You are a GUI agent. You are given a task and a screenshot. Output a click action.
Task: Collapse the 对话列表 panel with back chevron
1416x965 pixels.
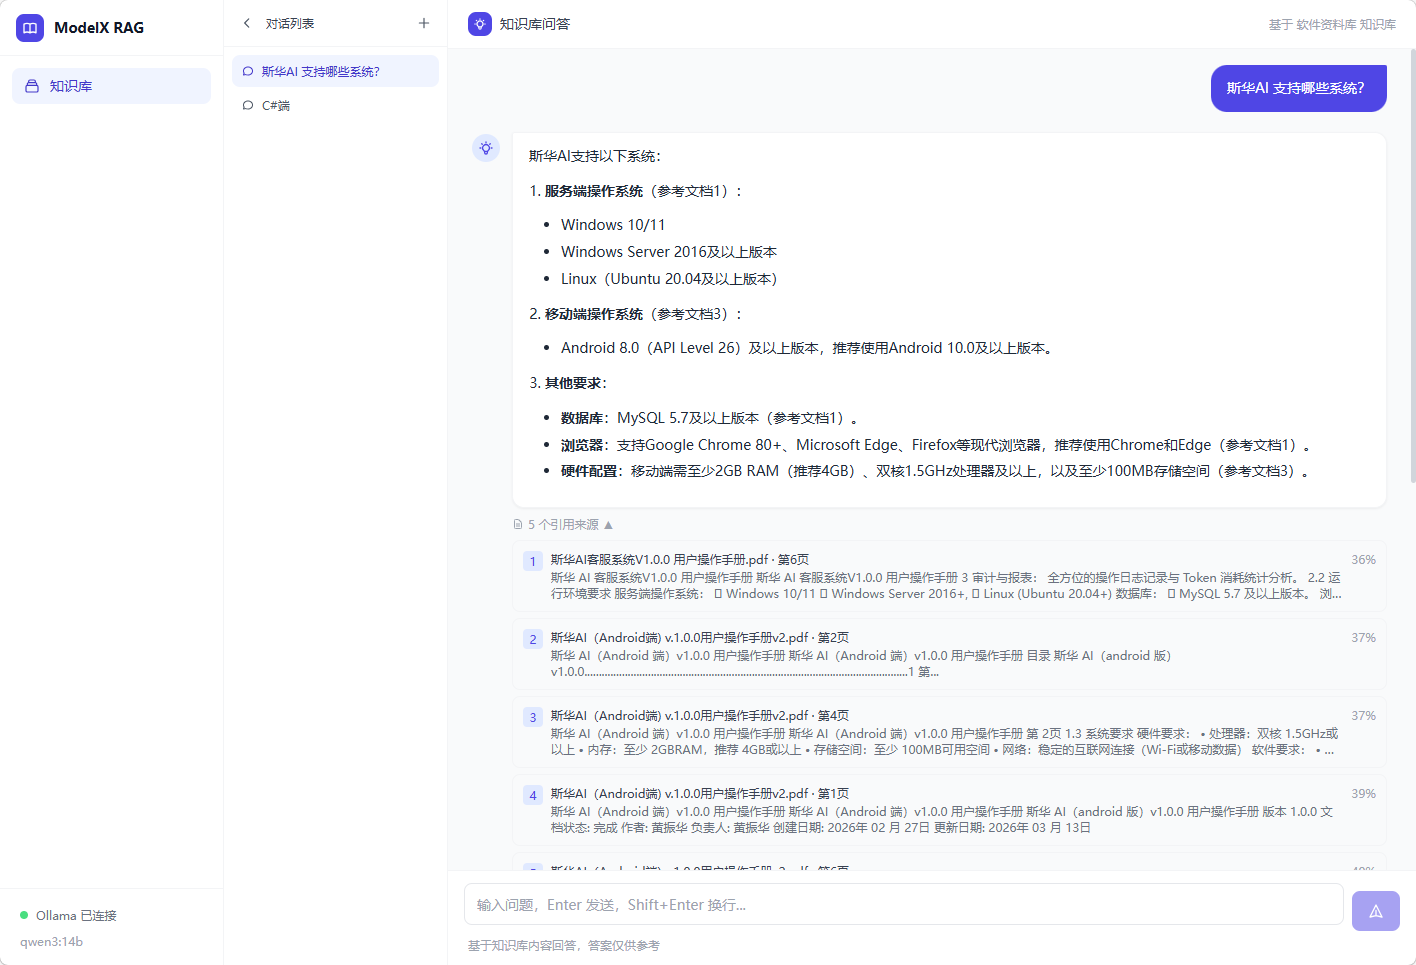pyautogui.click(x=247, y=23)
